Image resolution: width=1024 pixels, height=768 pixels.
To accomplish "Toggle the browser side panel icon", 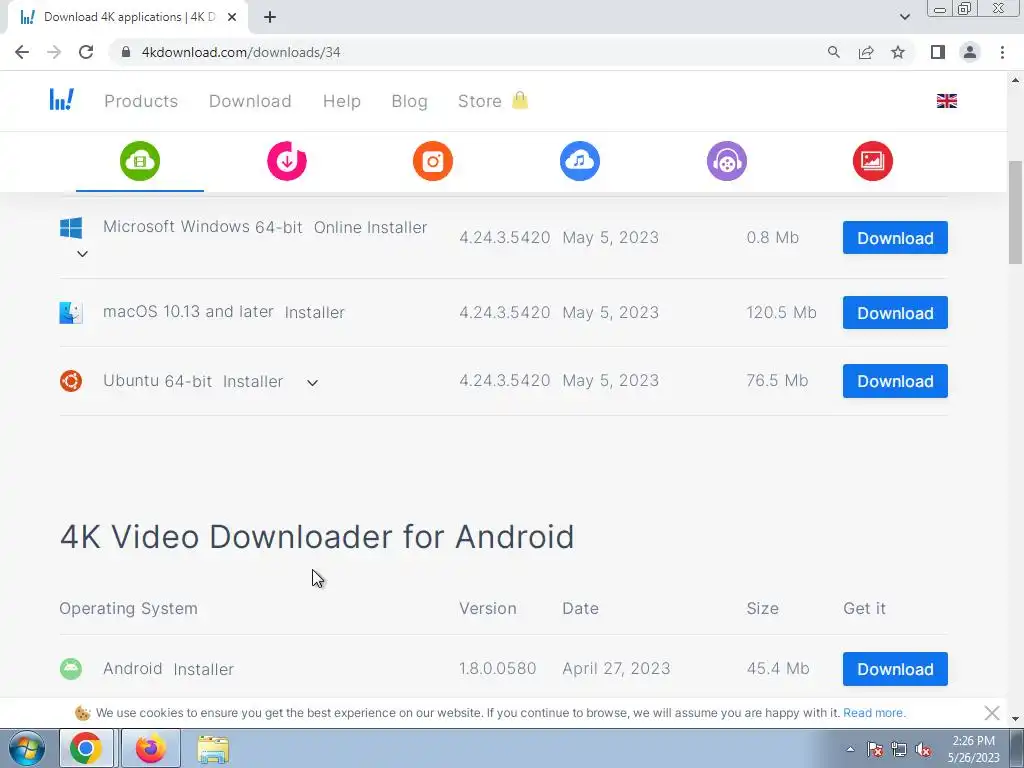I will (x=938, y=52).
